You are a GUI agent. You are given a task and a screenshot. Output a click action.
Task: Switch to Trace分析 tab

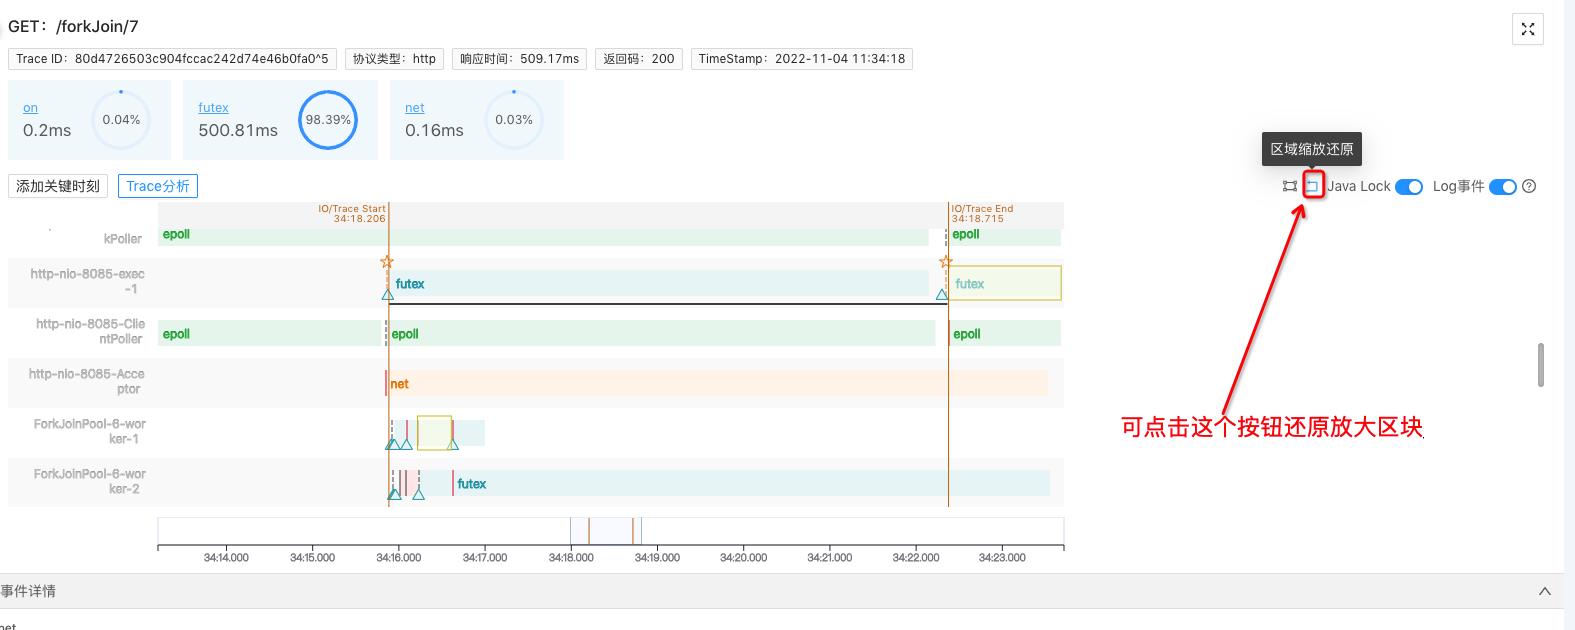pyautogui.click(x=158, y=186)
